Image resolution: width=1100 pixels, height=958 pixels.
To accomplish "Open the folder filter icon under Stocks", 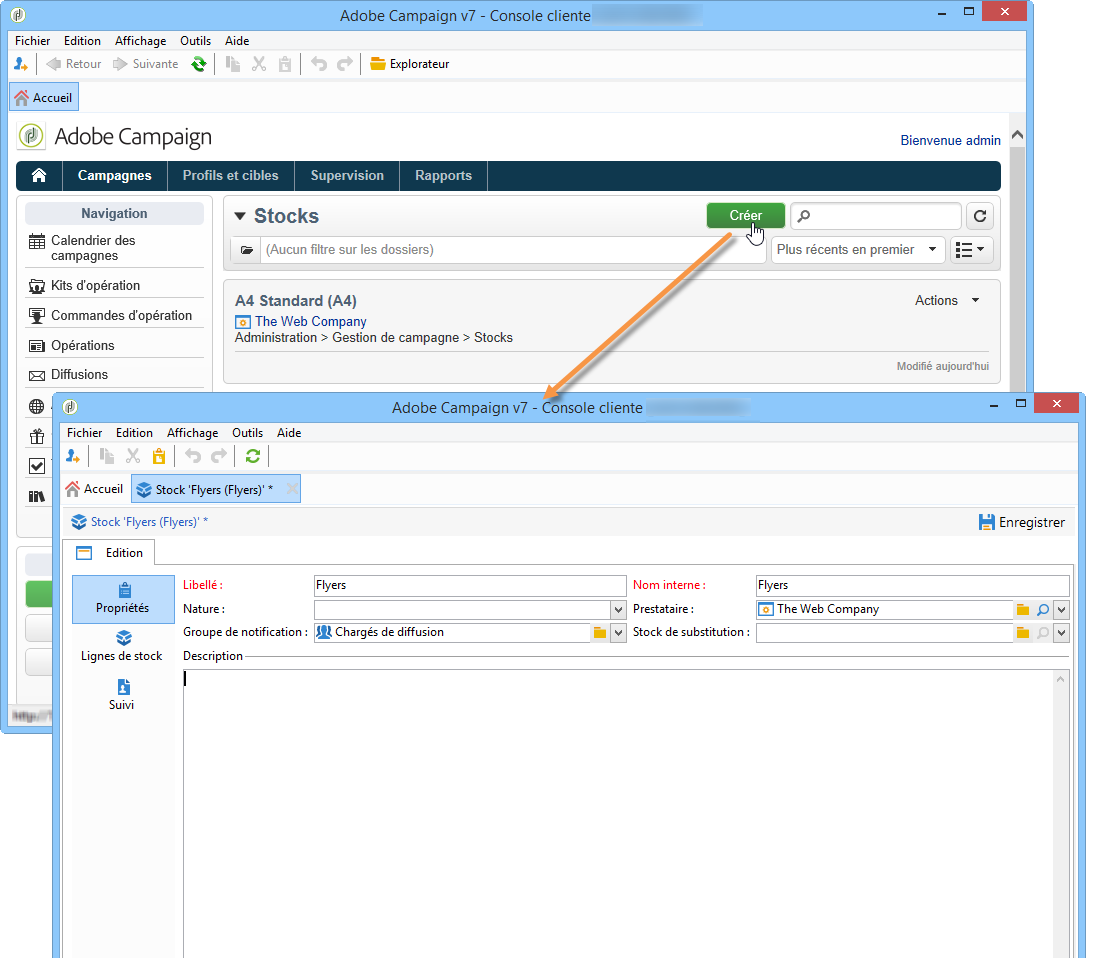I will click(246, 250).
